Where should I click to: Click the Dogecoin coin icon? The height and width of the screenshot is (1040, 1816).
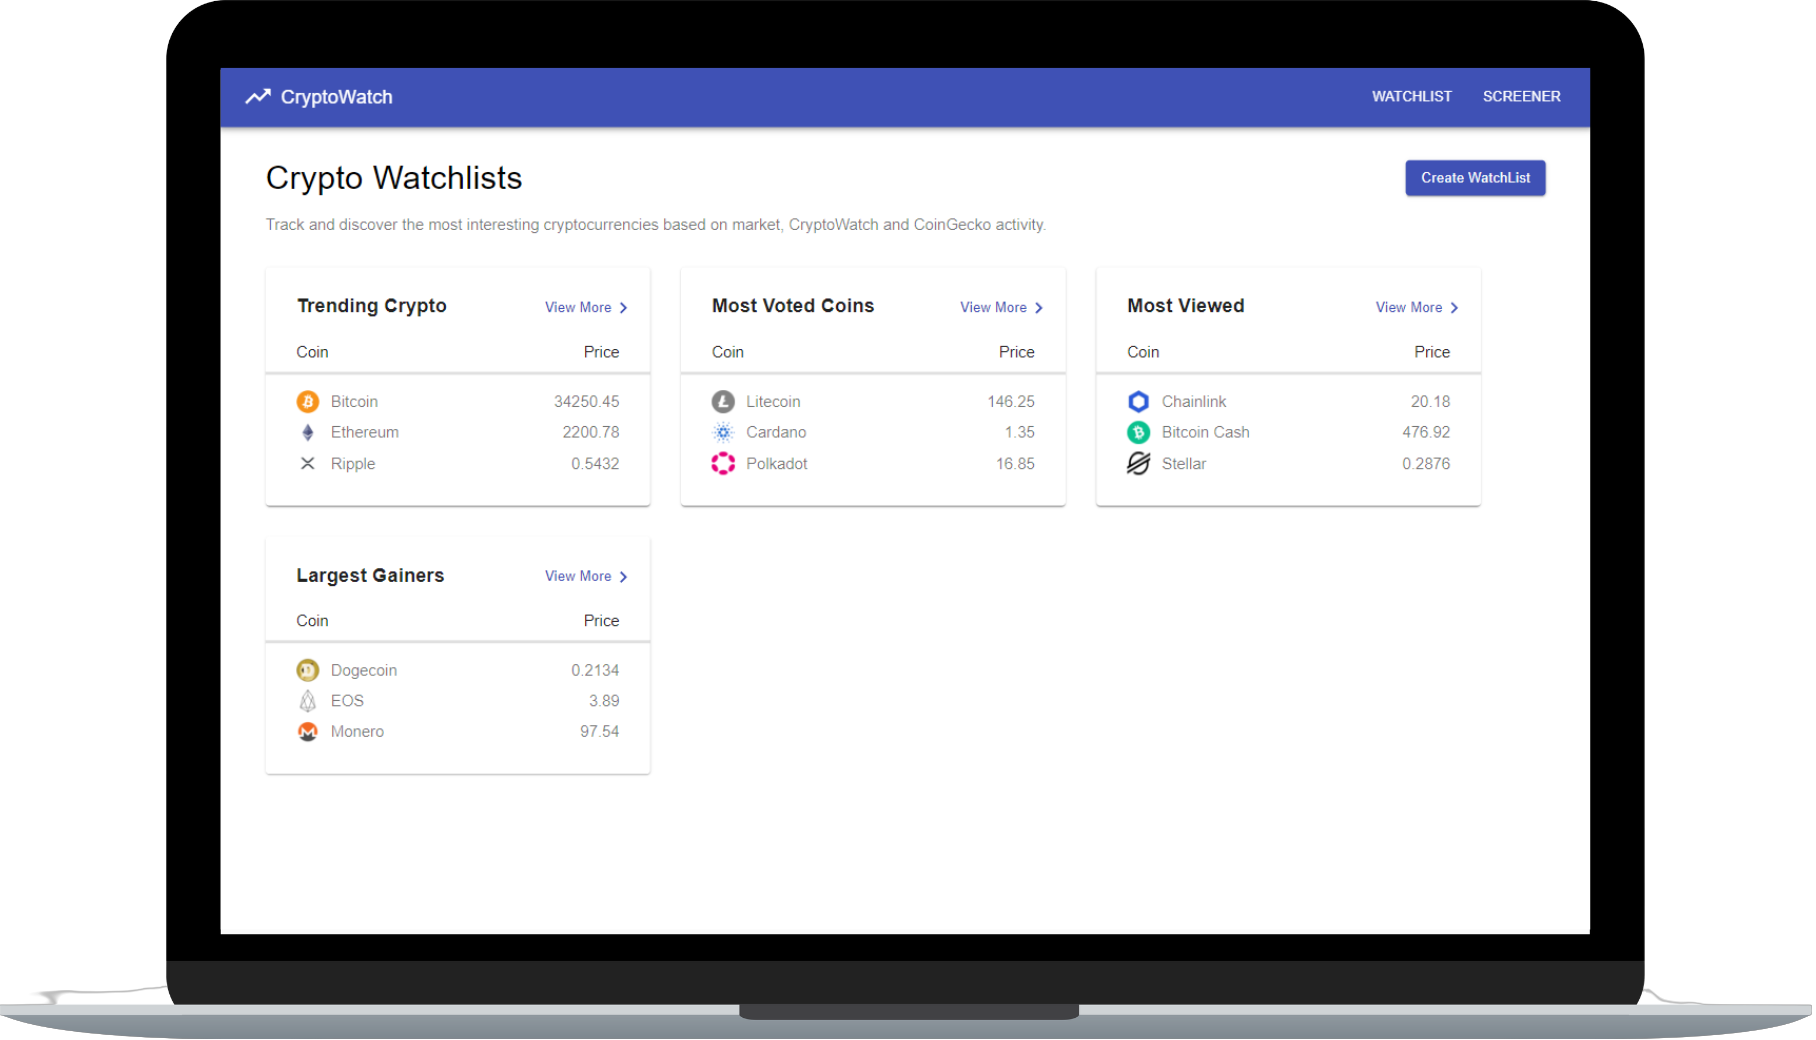coord(308,671)
